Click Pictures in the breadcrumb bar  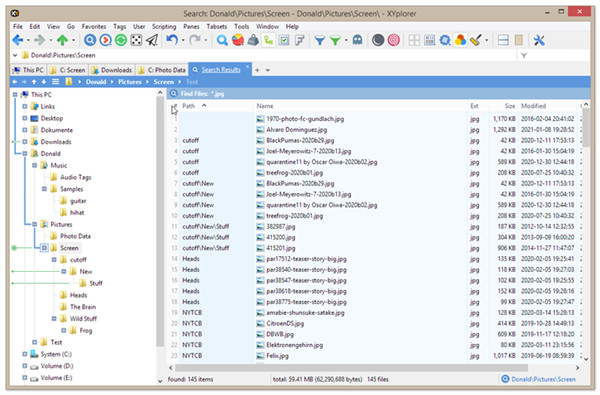click(130, 82)
